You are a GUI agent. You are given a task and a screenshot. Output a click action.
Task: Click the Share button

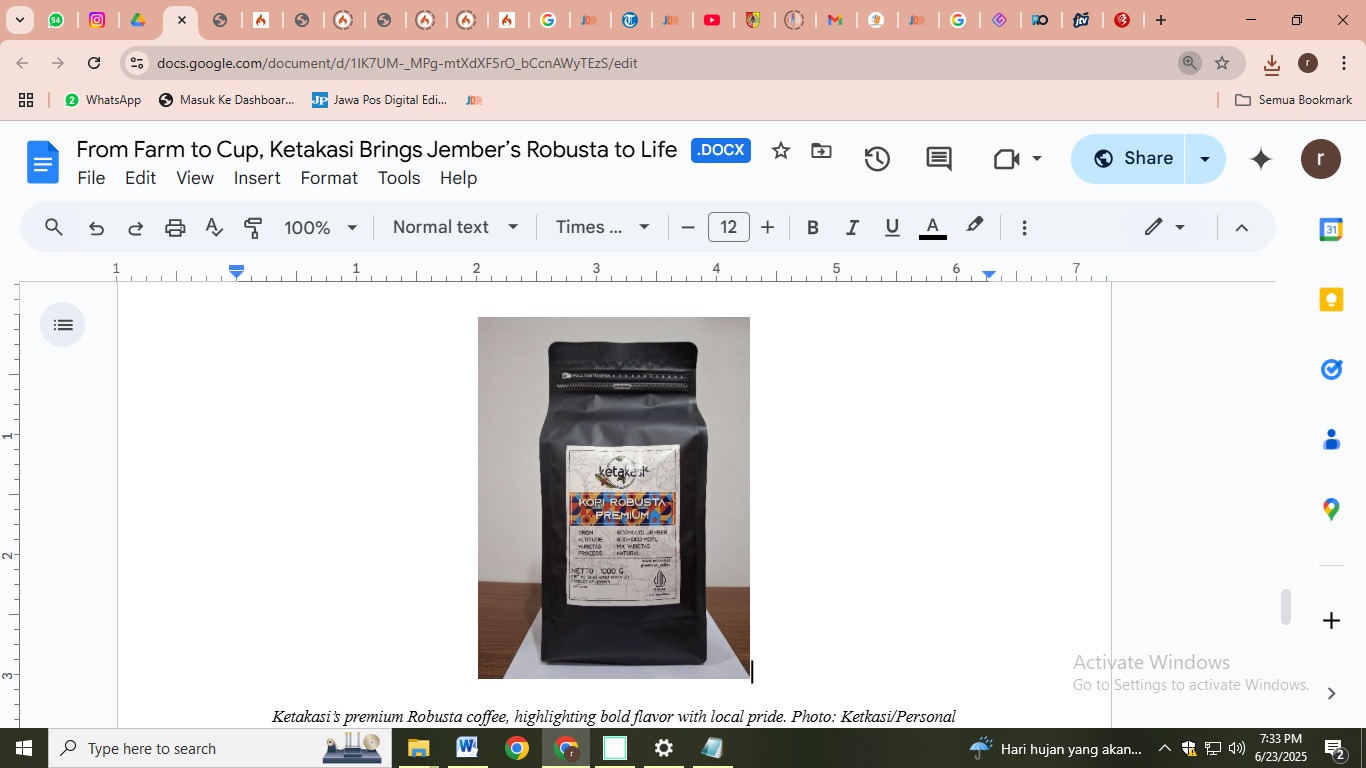[x=1129, y=159]
